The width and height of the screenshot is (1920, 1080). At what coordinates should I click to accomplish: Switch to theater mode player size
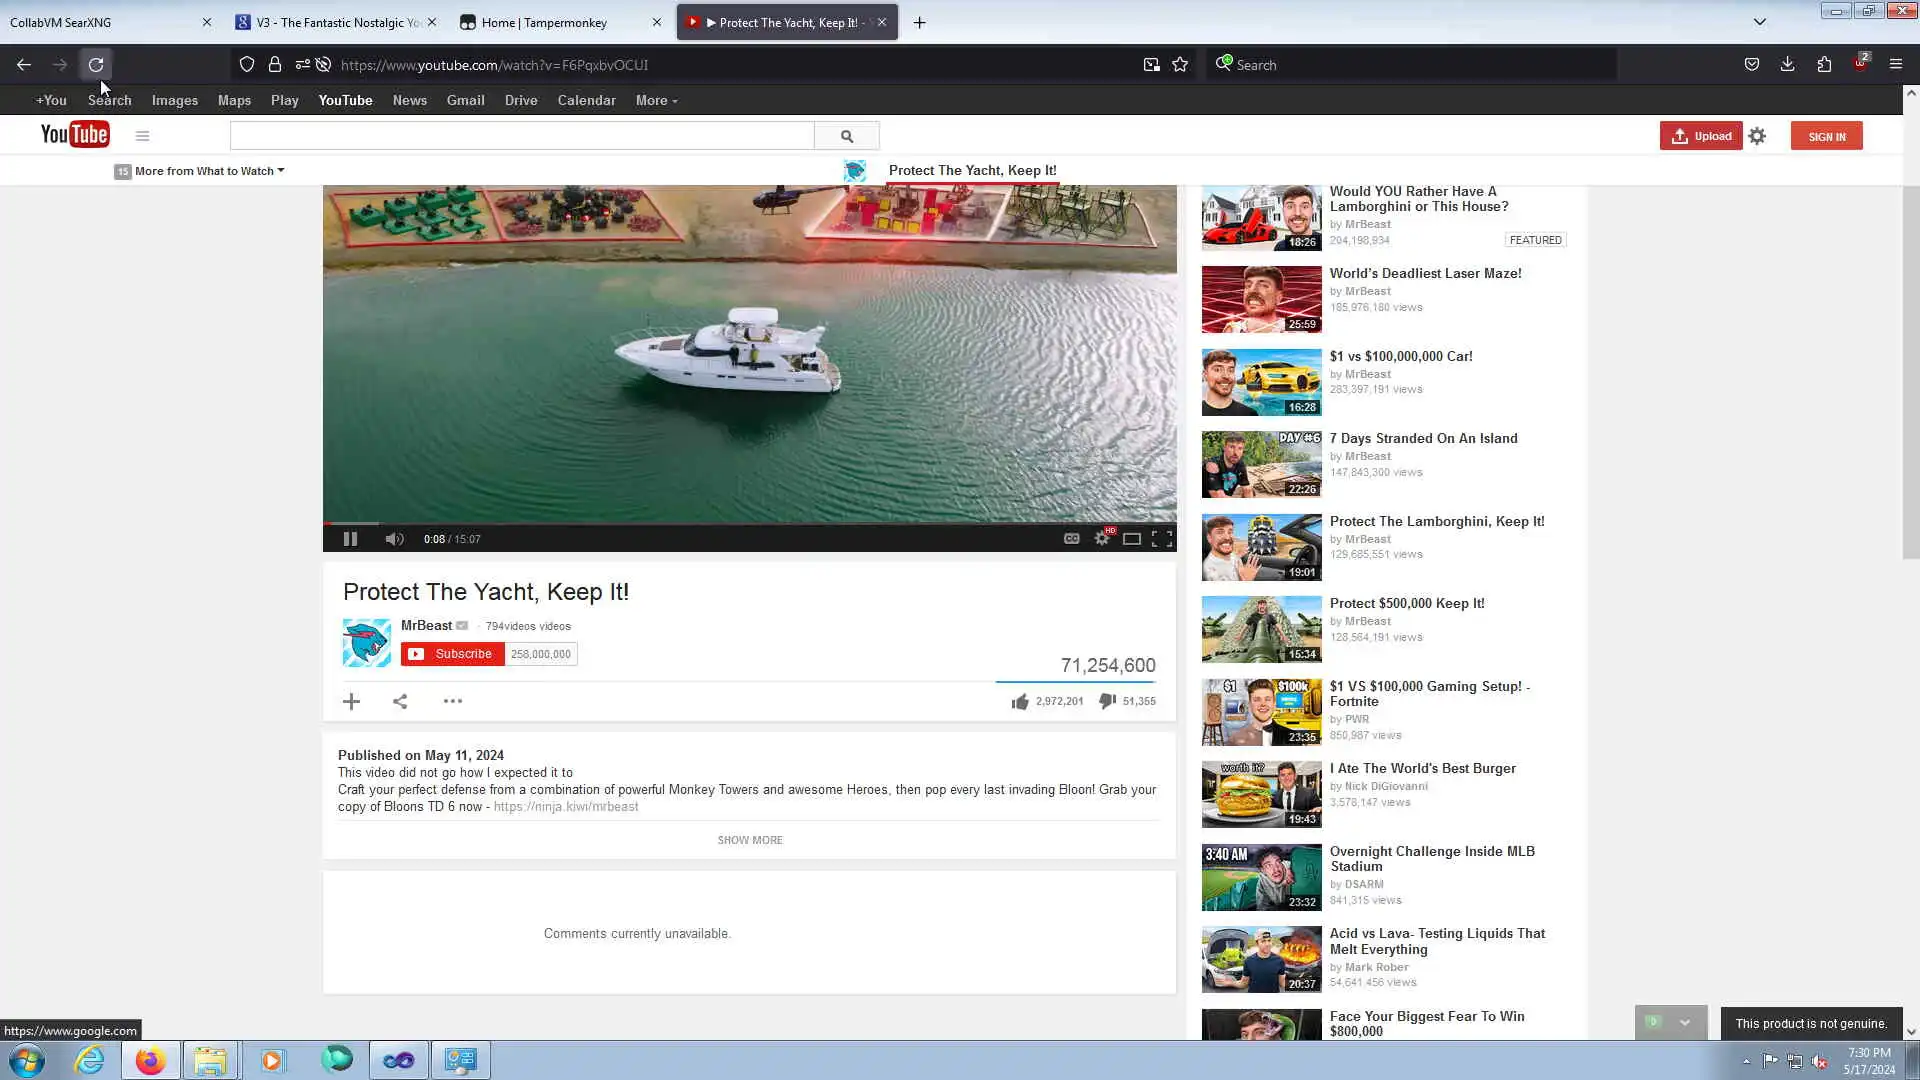point(1132,539)
